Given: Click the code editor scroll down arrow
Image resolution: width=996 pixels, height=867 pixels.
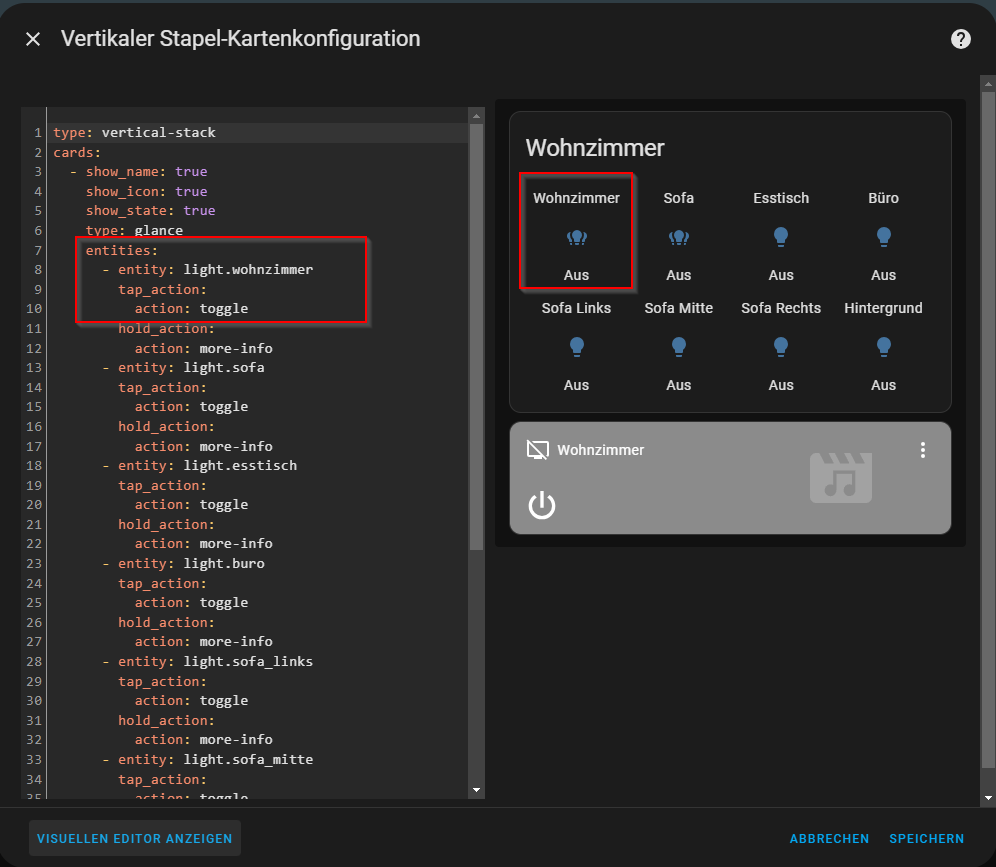Looking at the screenshot, I should click(x=477, y=790).
